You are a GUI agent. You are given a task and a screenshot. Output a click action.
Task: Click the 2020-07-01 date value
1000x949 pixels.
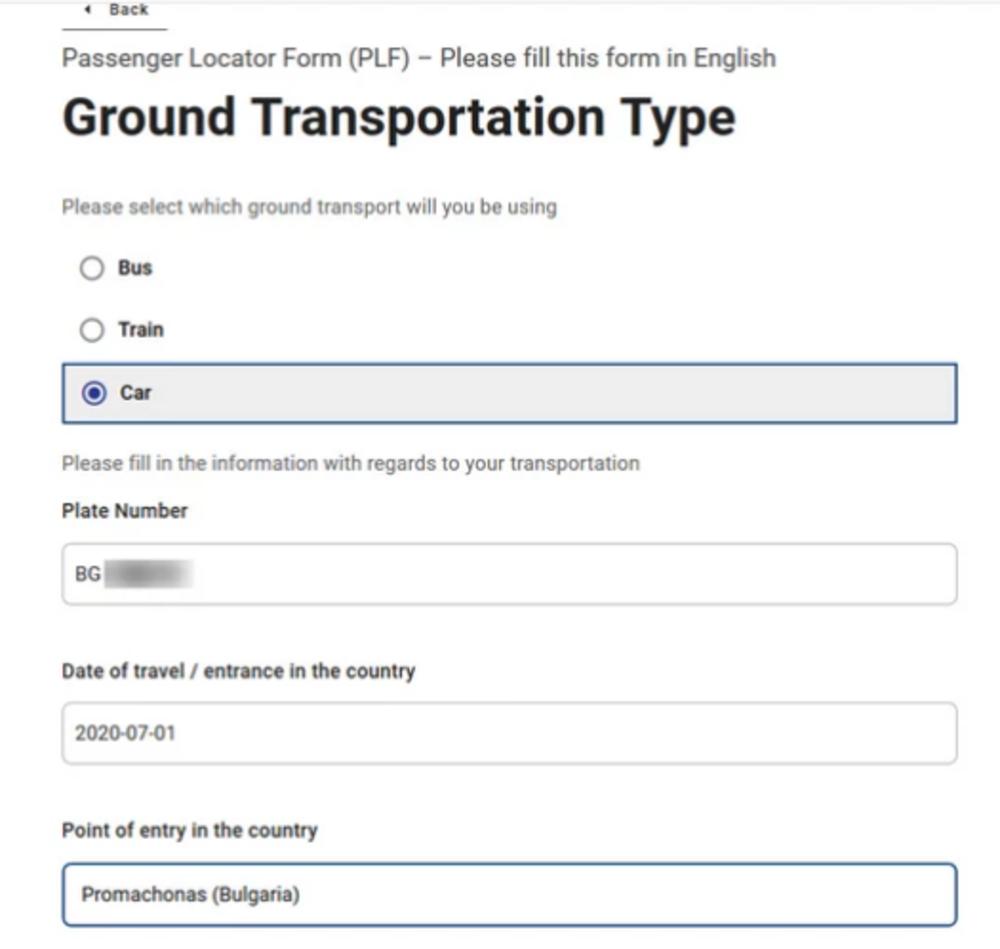125,733
